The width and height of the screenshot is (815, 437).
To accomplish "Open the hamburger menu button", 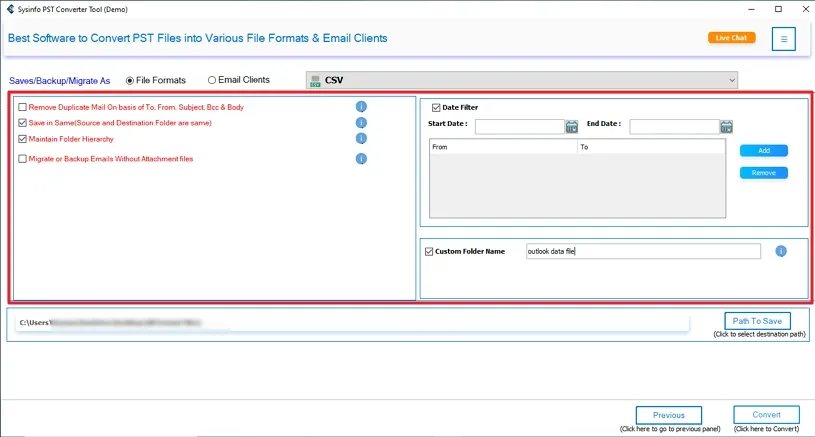I will pyautogui.click(x=783, y=39).
